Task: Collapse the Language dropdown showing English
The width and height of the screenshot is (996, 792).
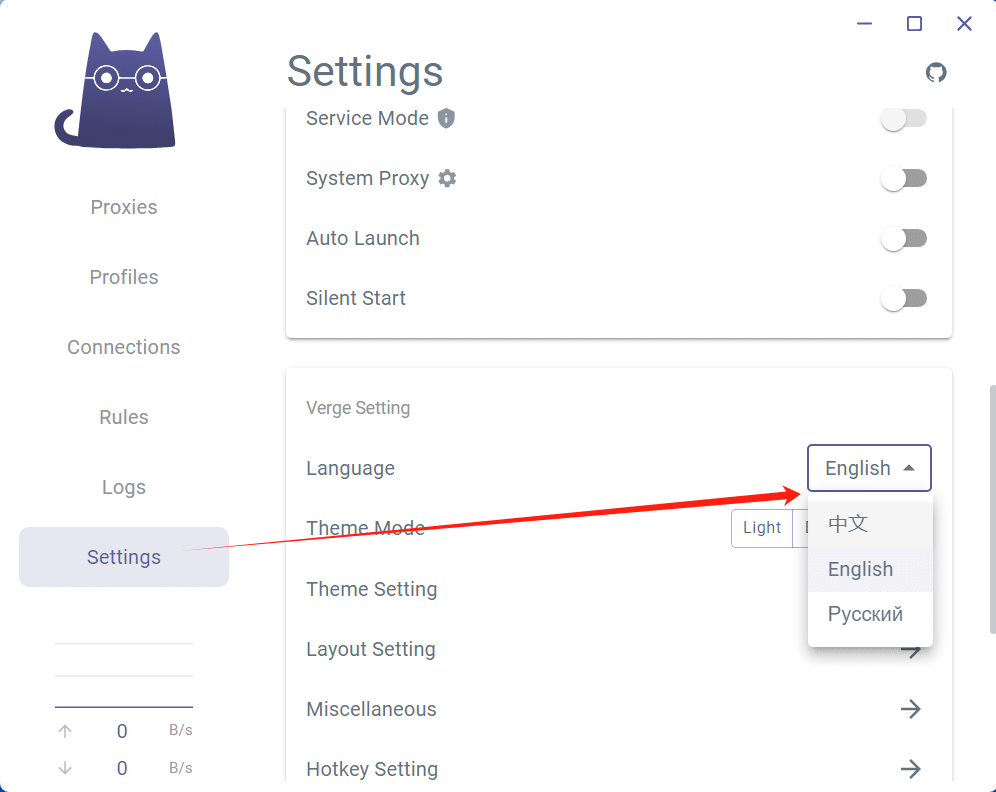Action: tap(869, 468)
